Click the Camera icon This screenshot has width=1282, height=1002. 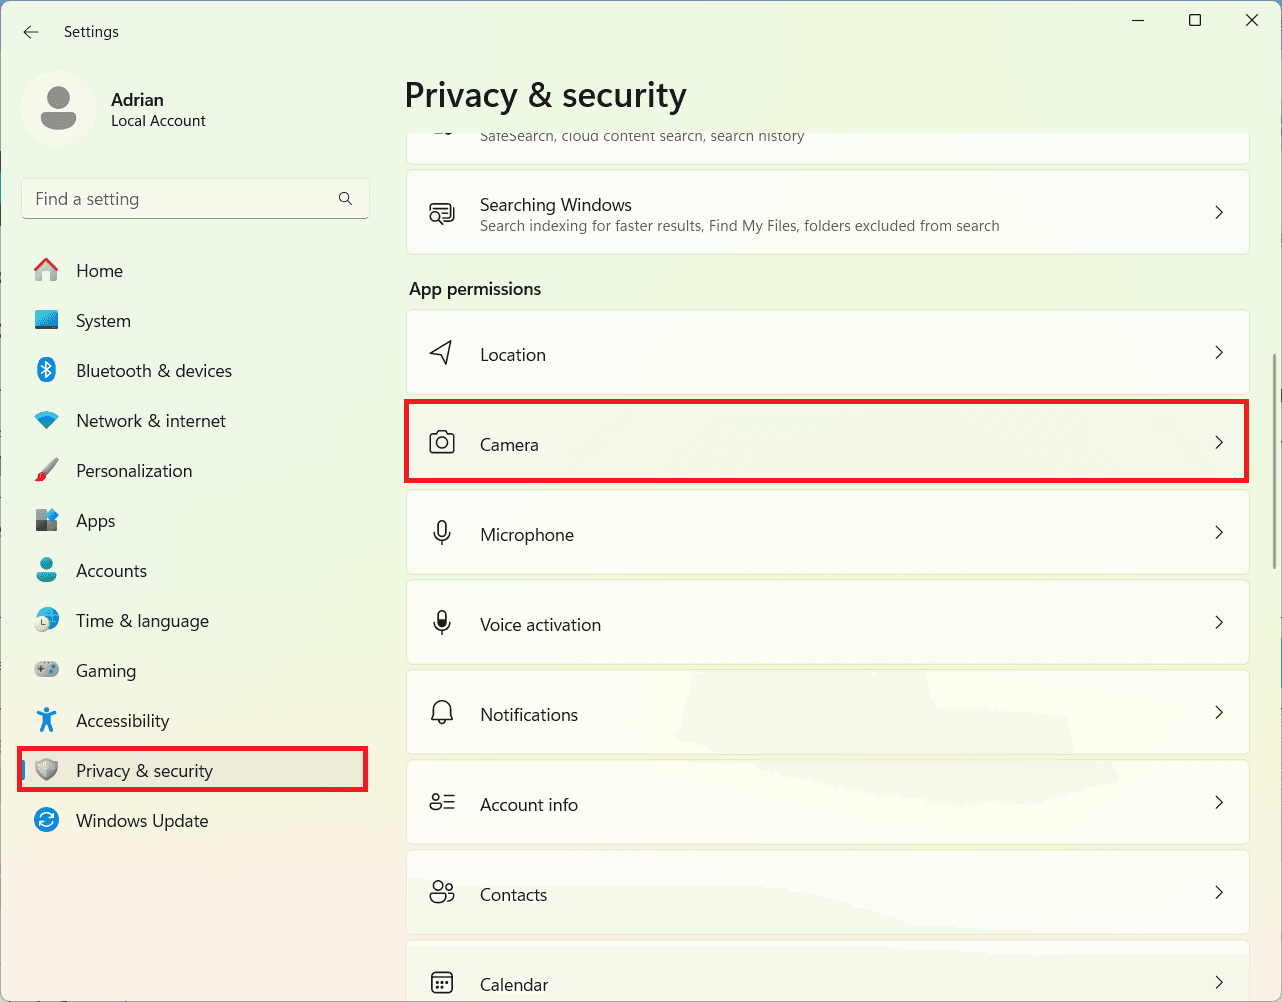(442, 442)
